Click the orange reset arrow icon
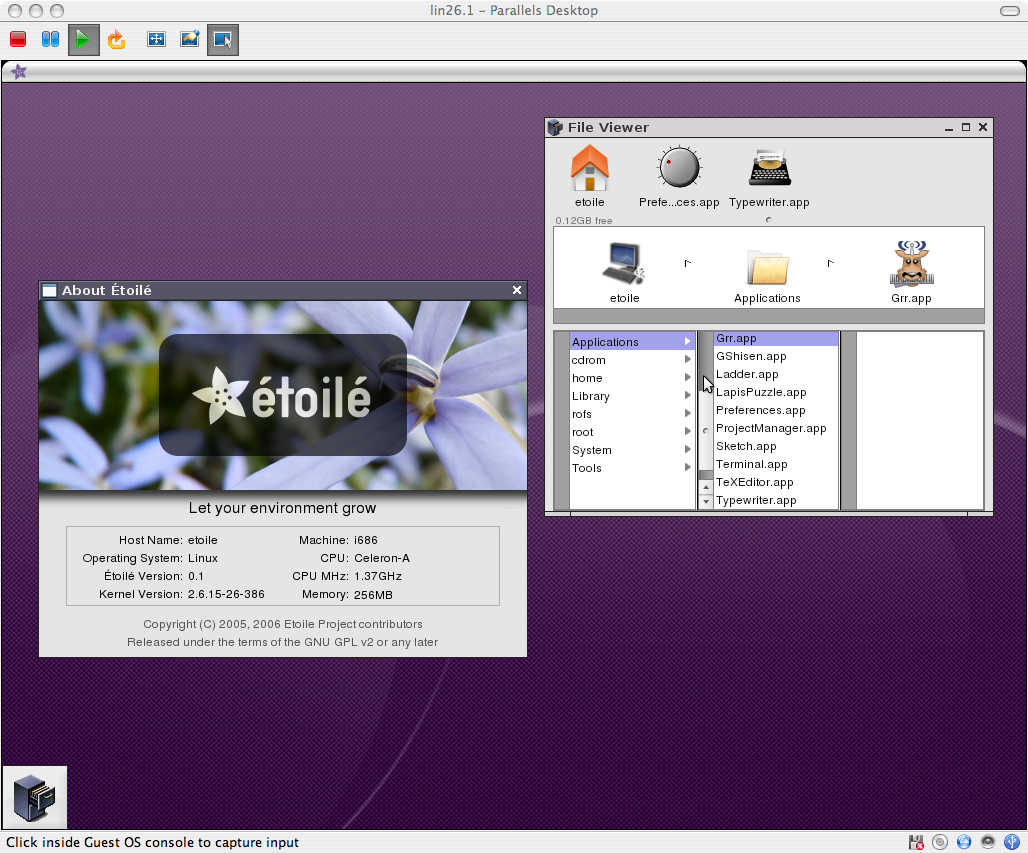This screenshot has height=853, width=1028. 116,40
